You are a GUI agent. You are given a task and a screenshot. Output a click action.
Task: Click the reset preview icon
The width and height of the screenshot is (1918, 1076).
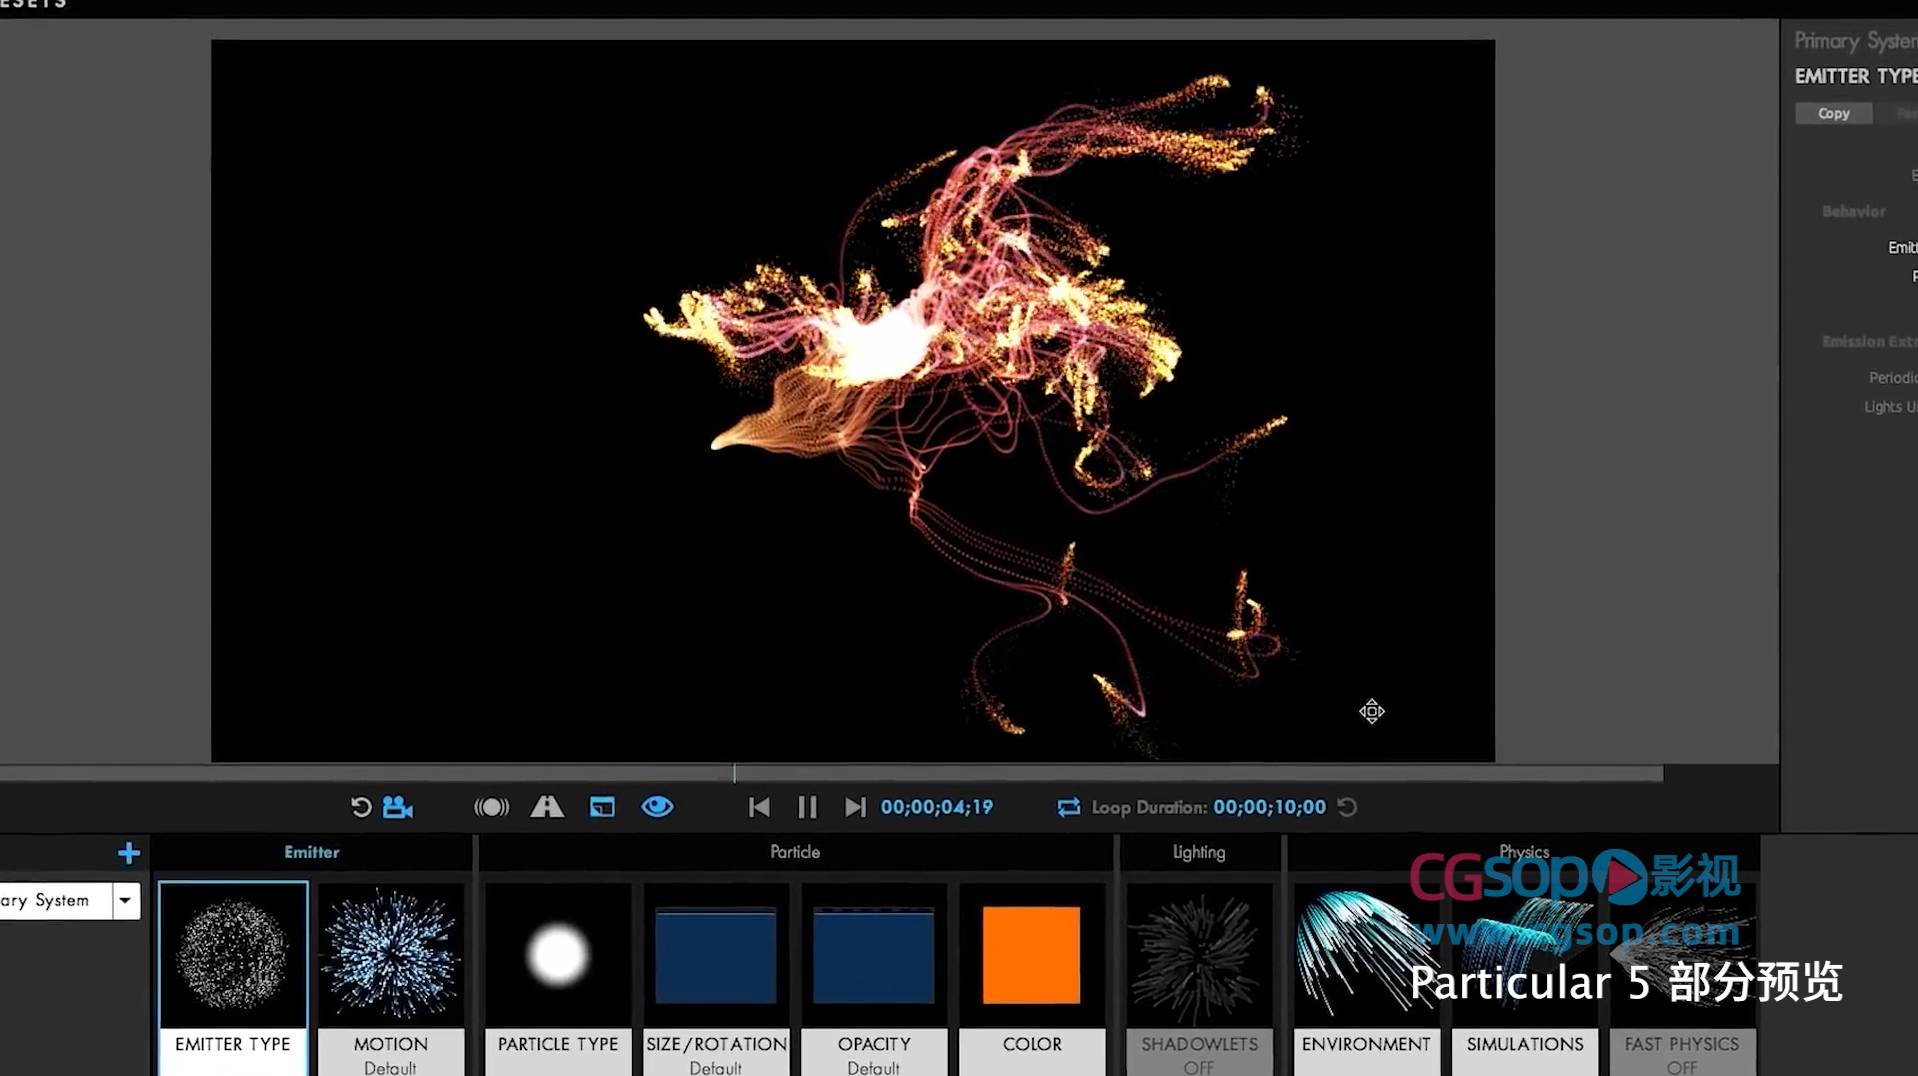[361, 807]
